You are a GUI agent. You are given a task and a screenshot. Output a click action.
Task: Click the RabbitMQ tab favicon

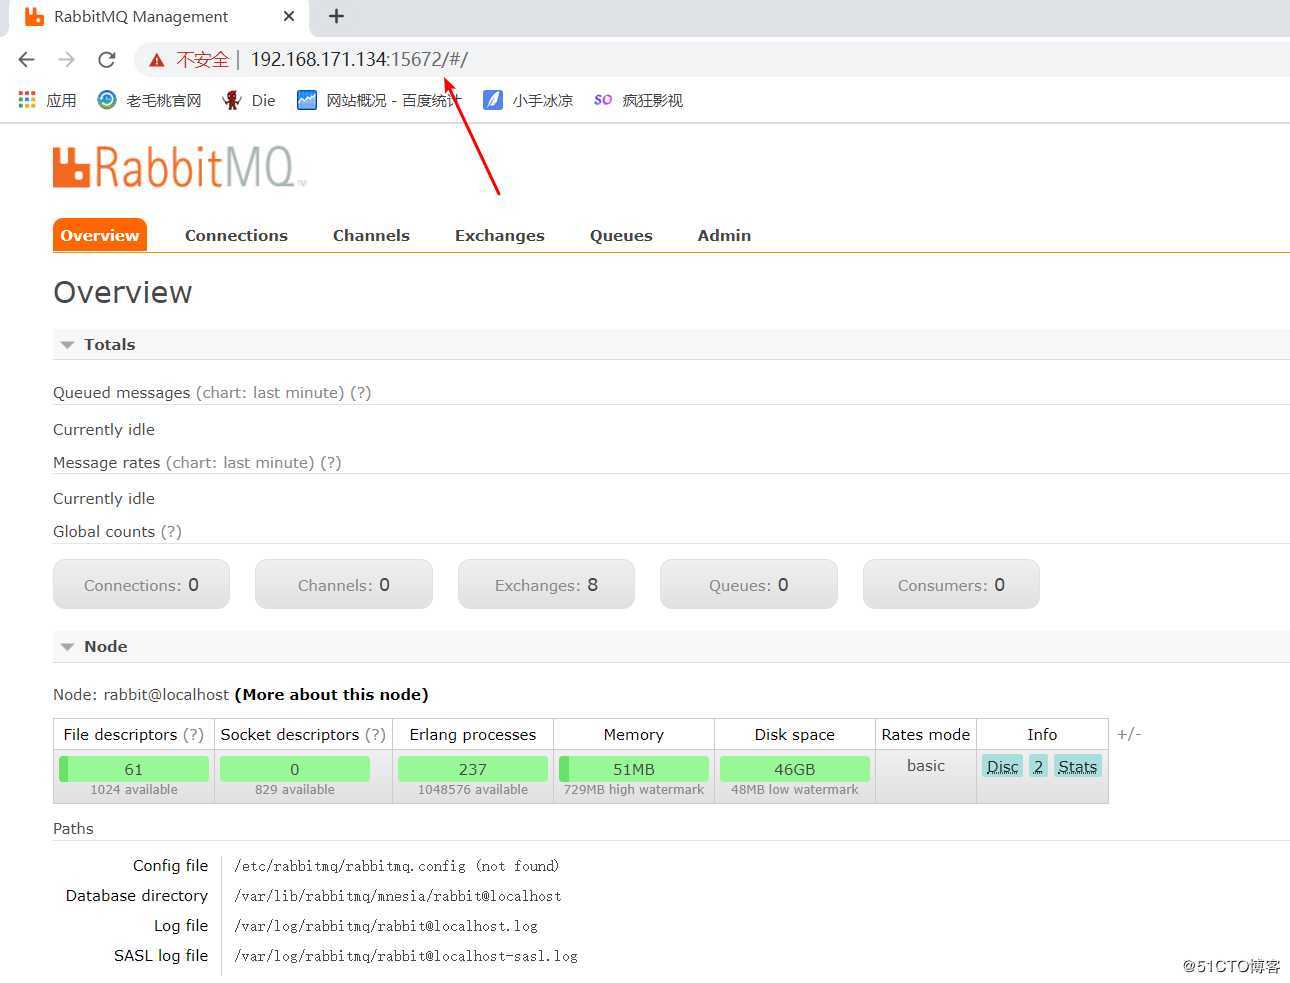pyautogui.click(x=34, y=16)
